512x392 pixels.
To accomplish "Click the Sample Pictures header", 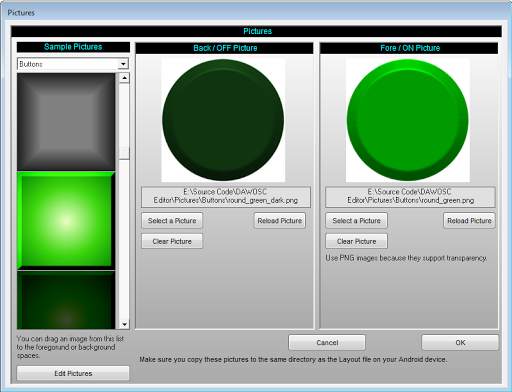I will coord(73,47).
